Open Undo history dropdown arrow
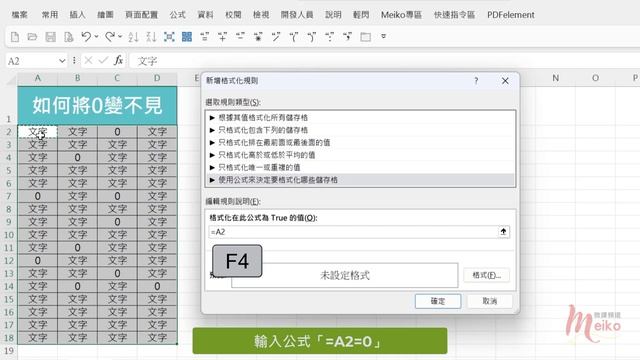640x360 pixels. 97,37
